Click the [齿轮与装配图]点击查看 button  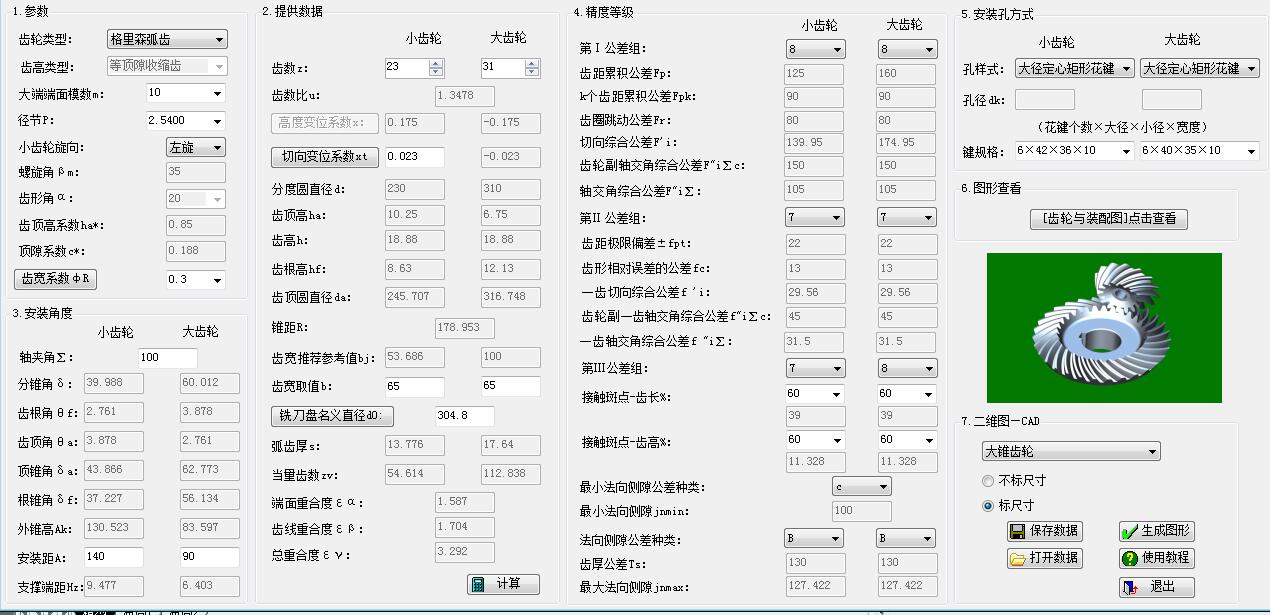[x=1109, y=218]
